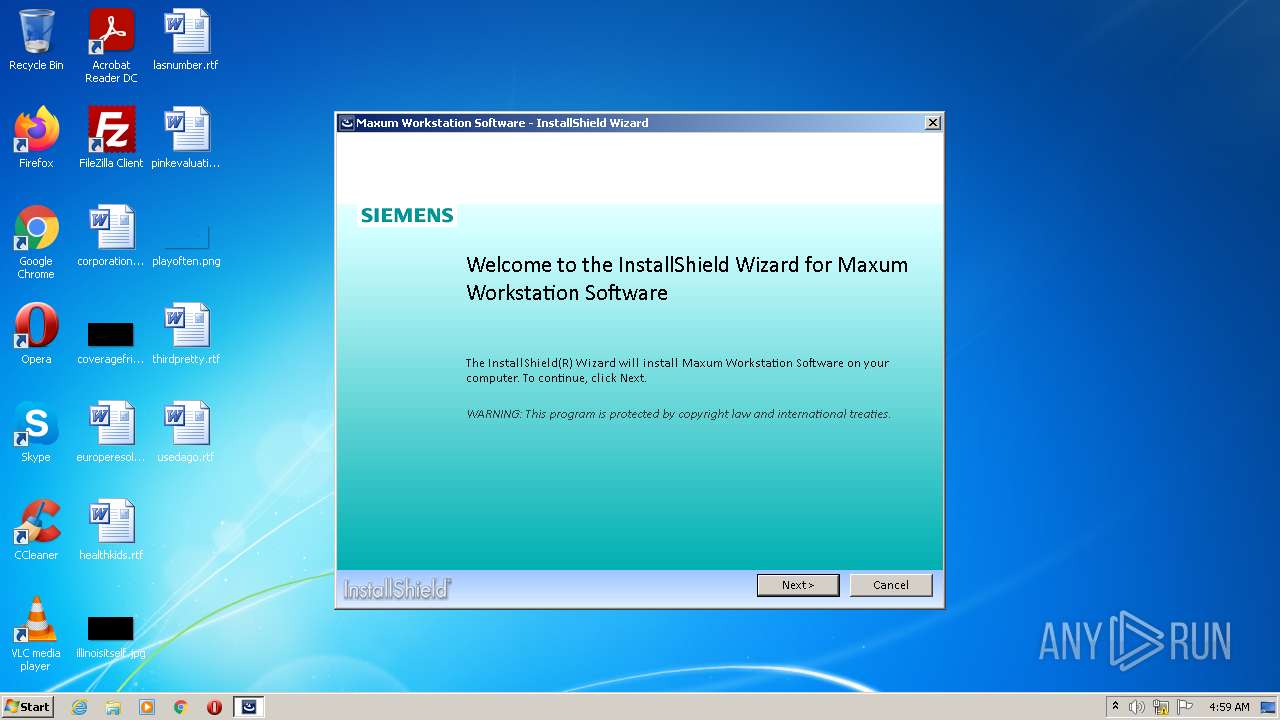Open the Recycle Bin desktop icon

click(x=36, y=41)
